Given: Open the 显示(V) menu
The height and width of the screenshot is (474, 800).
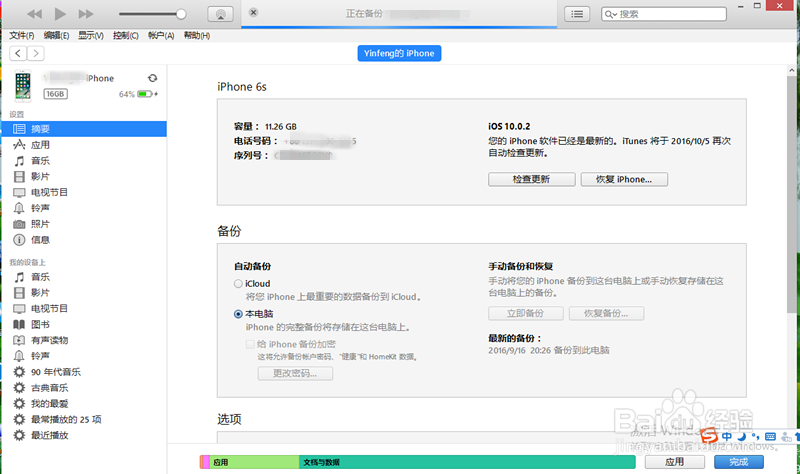Looking at the screenshot, I should pyautogui.click(x=91, y=36).
